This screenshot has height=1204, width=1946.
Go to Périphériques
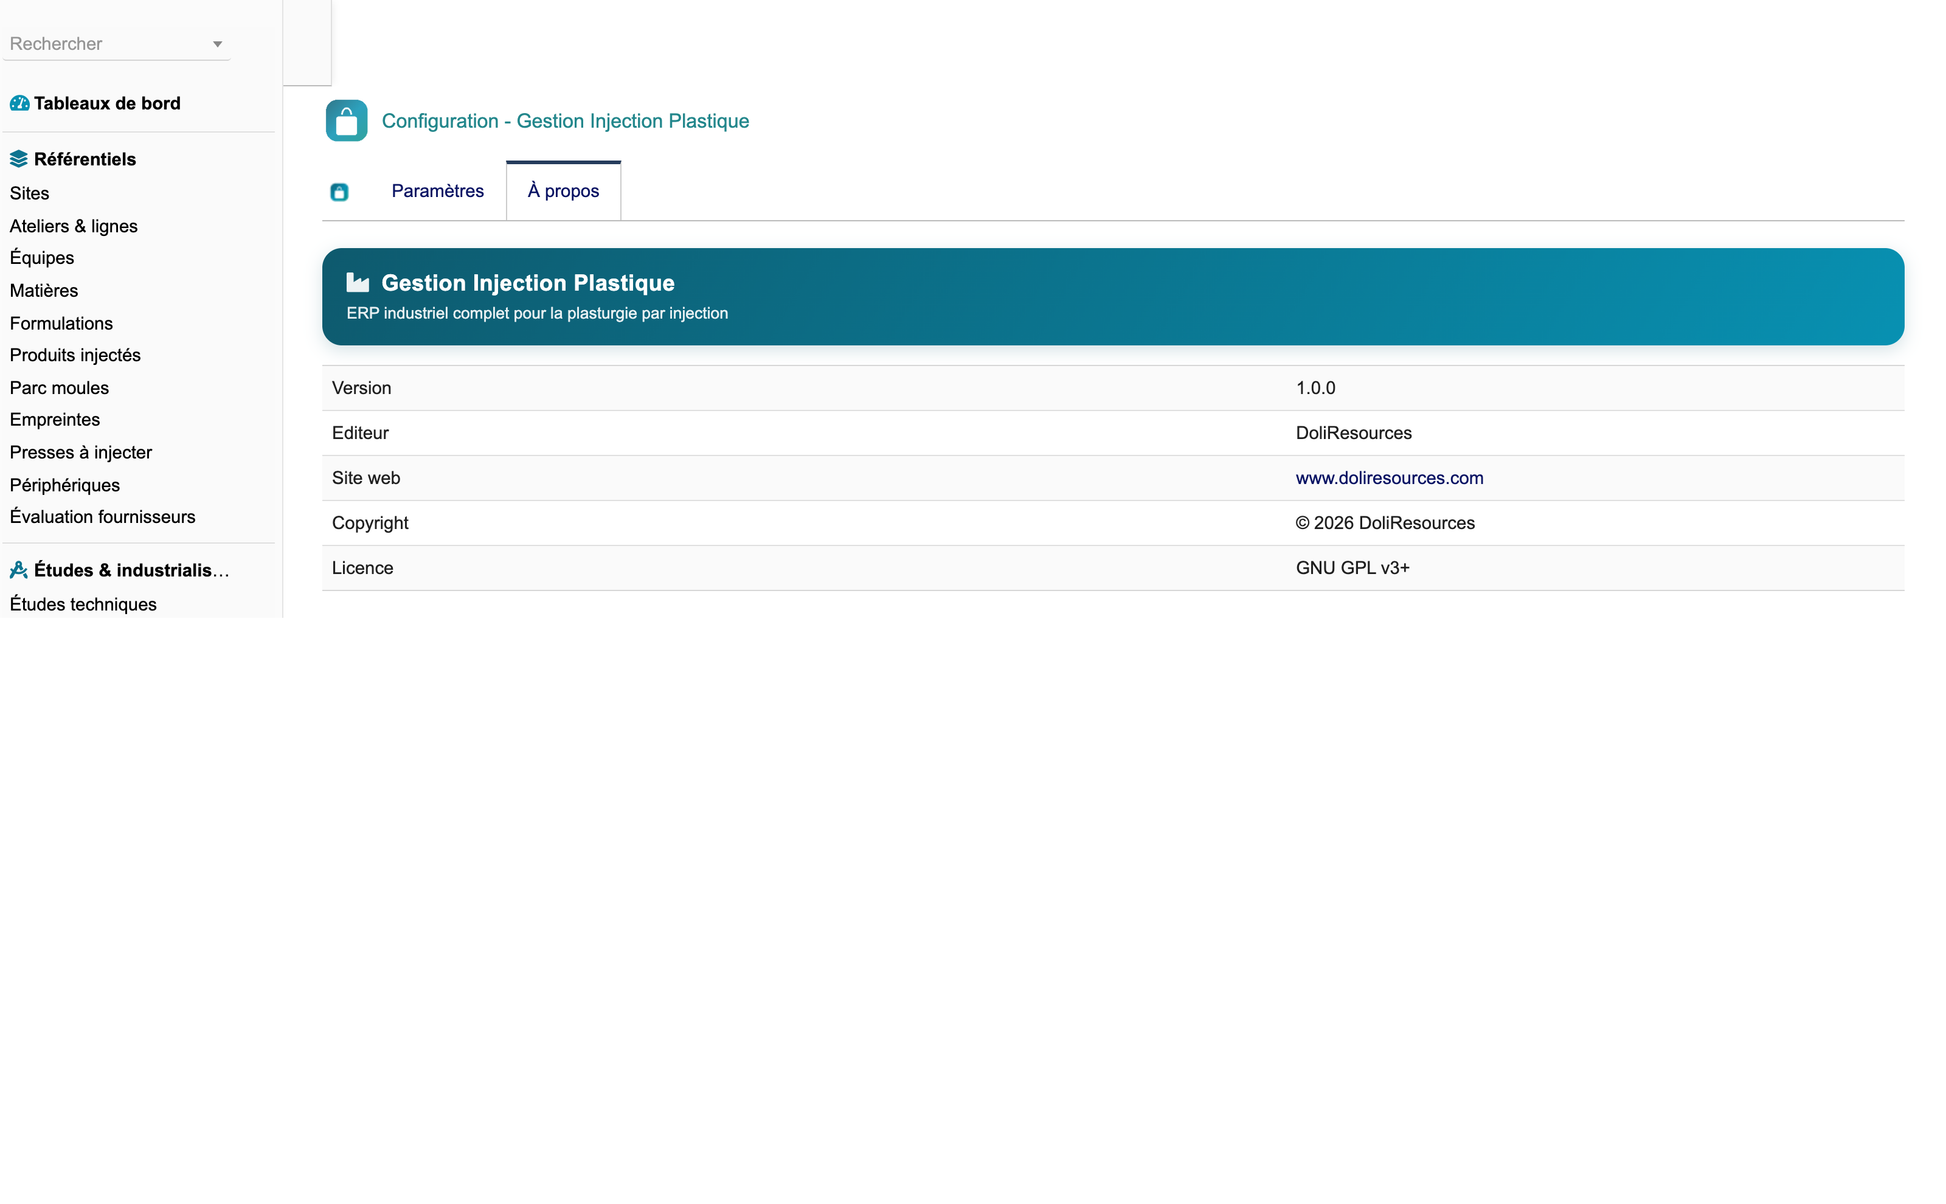tap(65, 485)
